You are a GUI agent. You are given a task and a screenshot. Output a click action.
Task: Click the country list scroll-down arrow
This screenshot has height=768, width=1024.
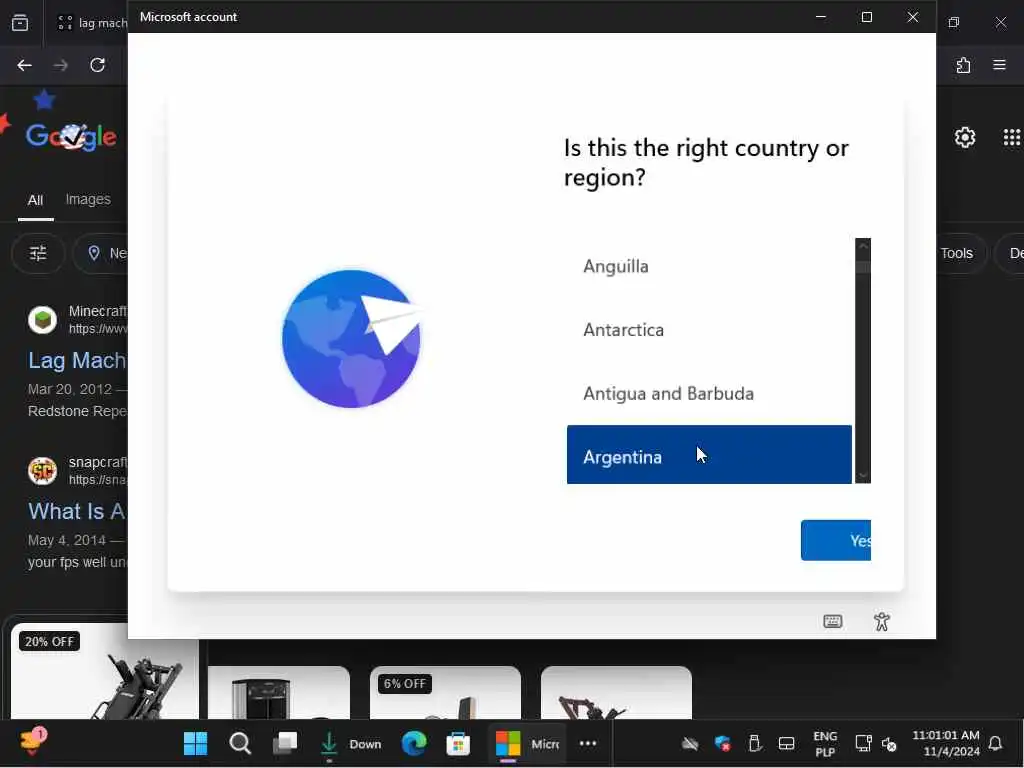[x=863, y=476]
